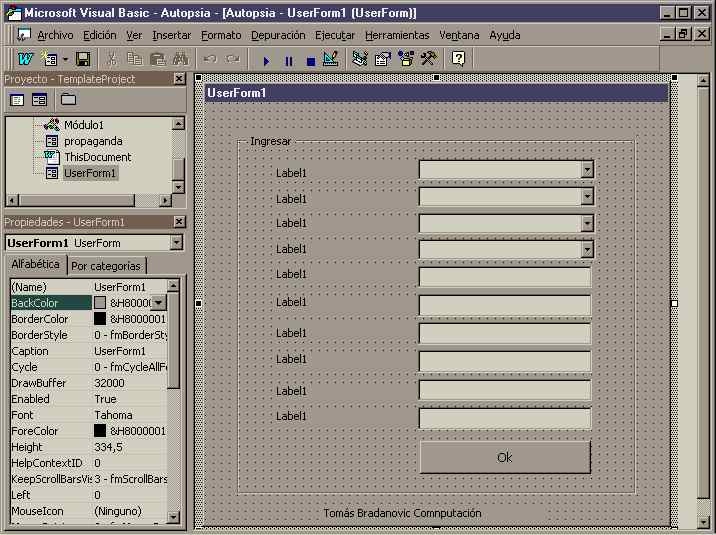Screen dimensions: 716x535
Task: Open the first combo box dropdown arrow
Action: pyautogui.click(x=587, y=170)
